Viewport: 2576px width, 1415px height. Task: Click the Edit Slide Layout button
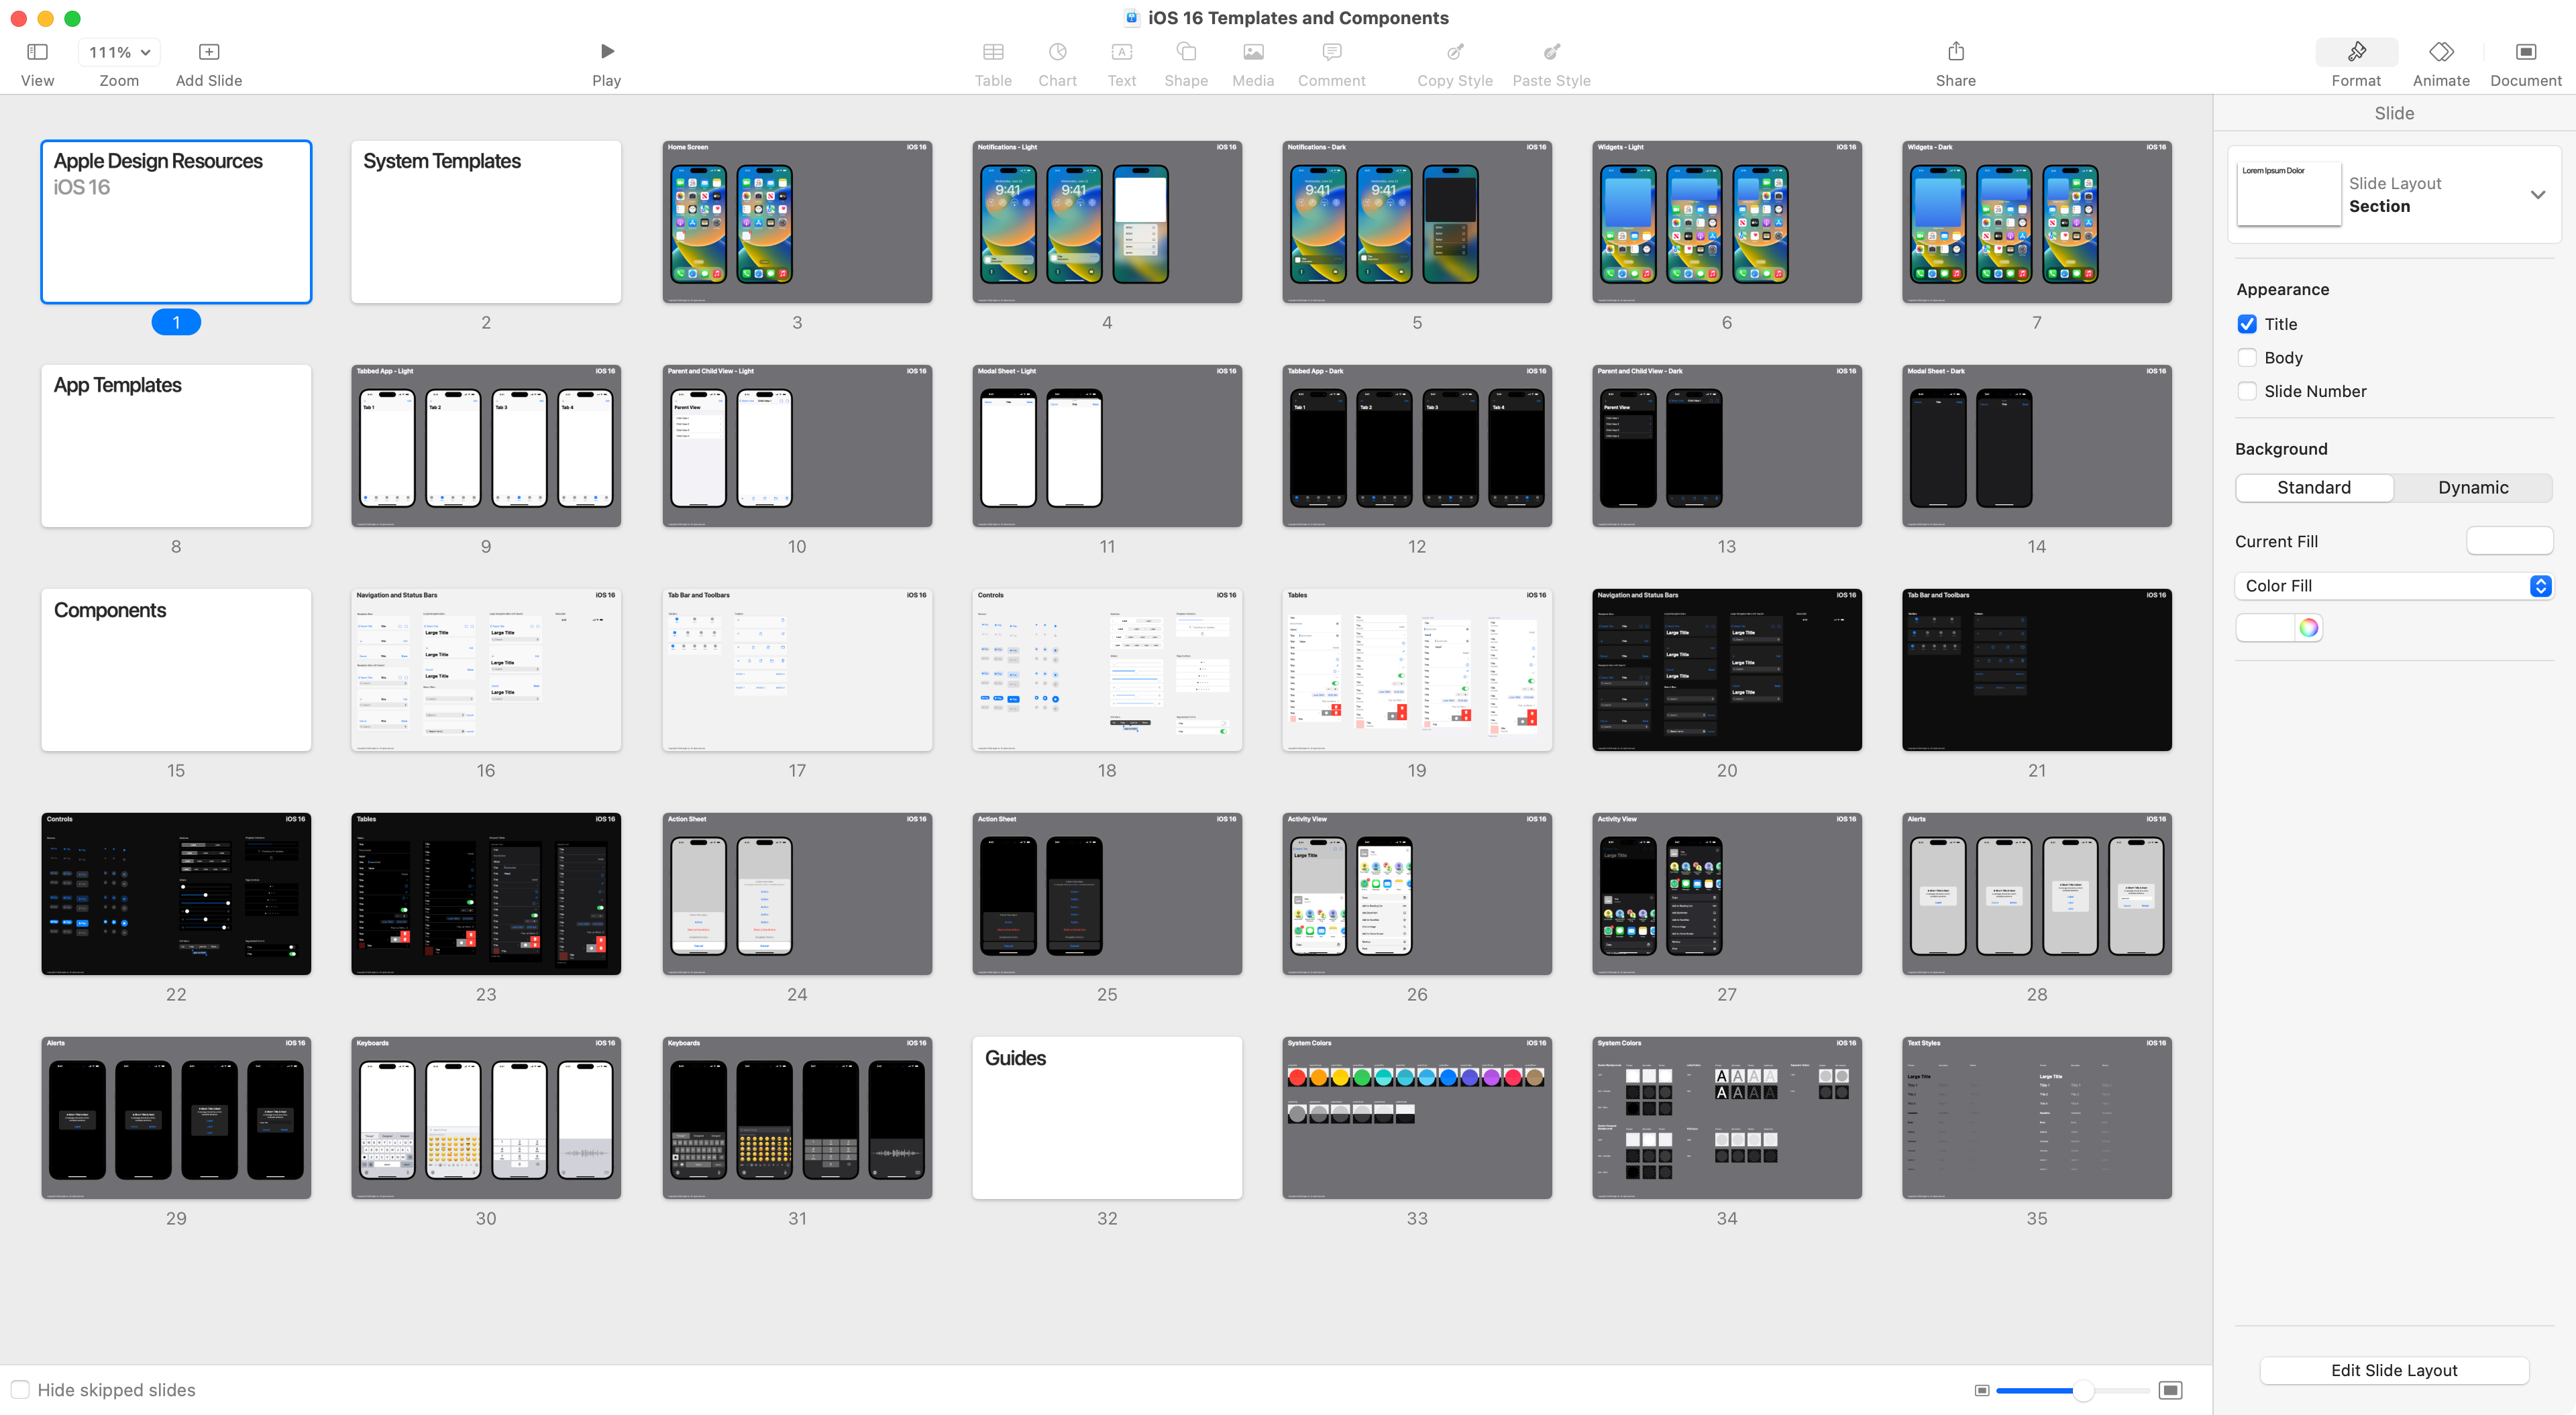(2393, 1370)
